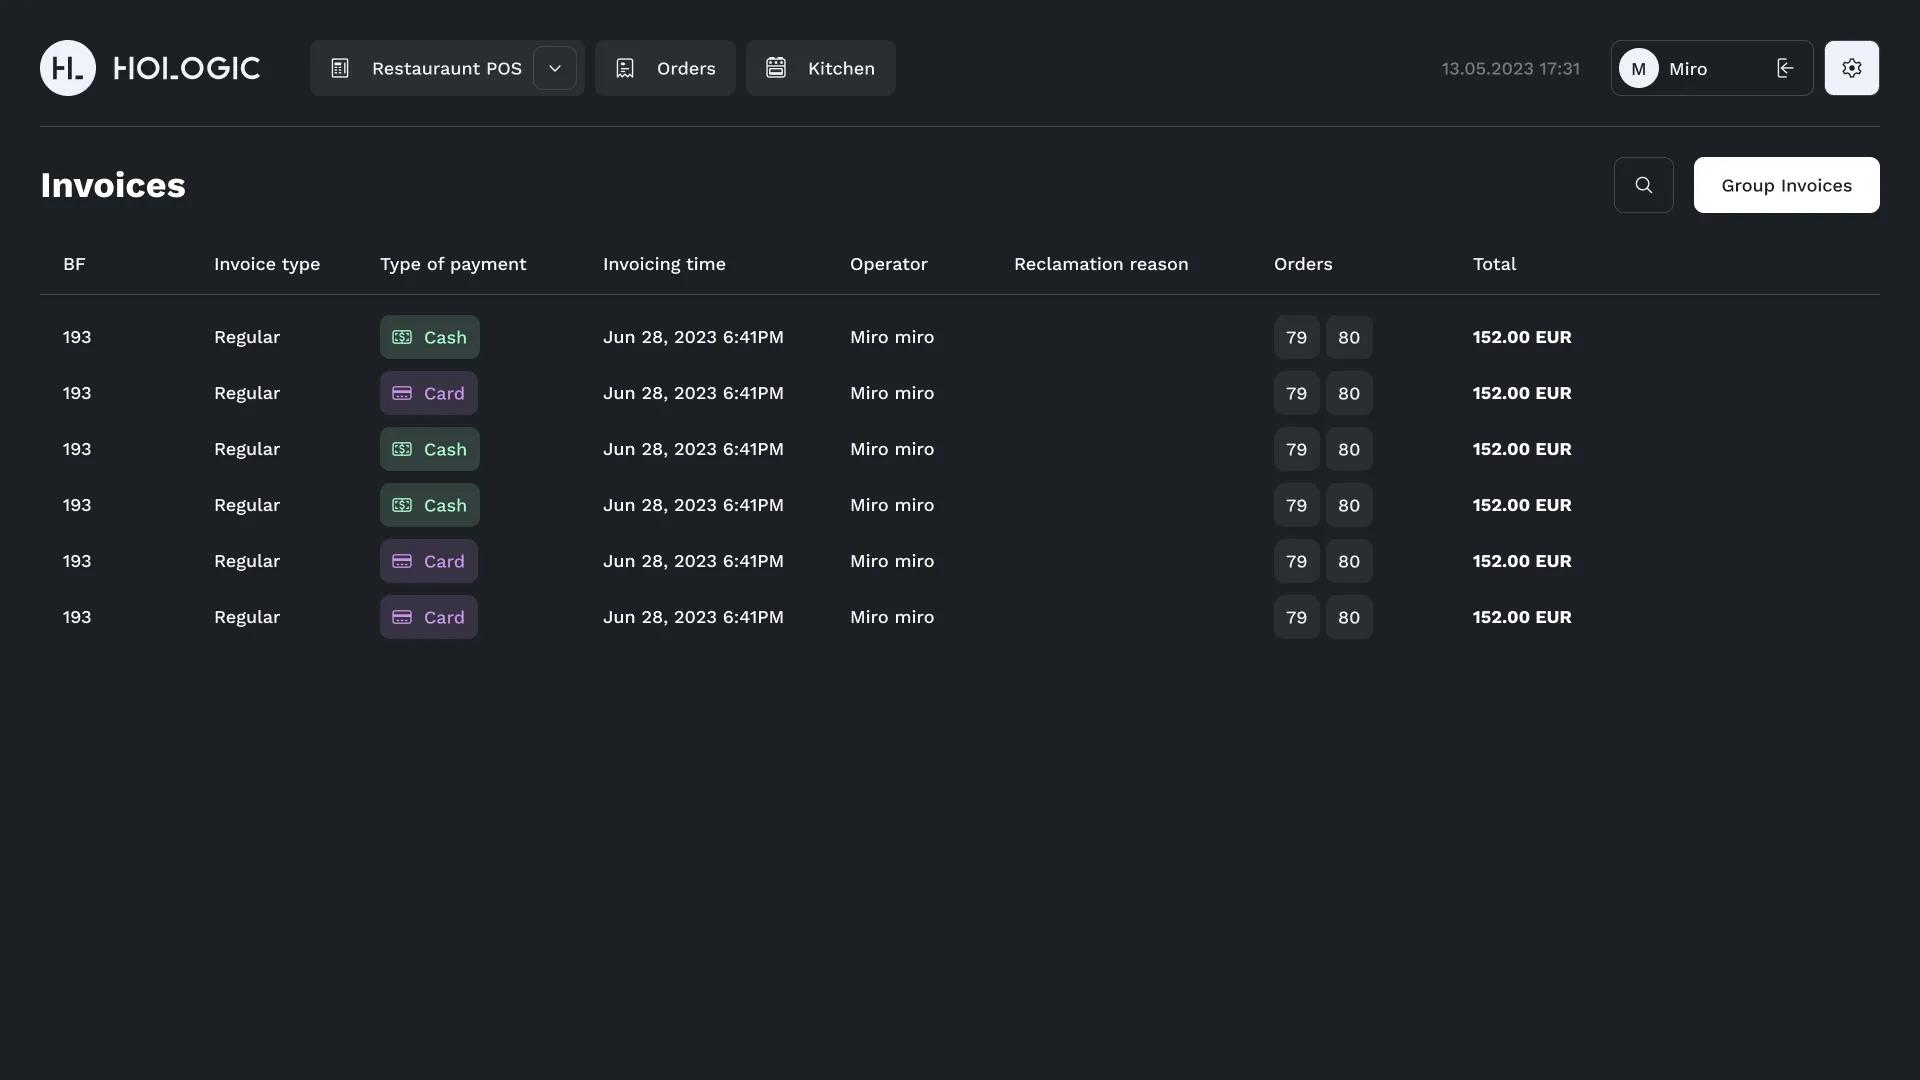Open the settings gear icon
Image resolution: width=1920 pixels, height=1080 pixels.
[1851, 67]
